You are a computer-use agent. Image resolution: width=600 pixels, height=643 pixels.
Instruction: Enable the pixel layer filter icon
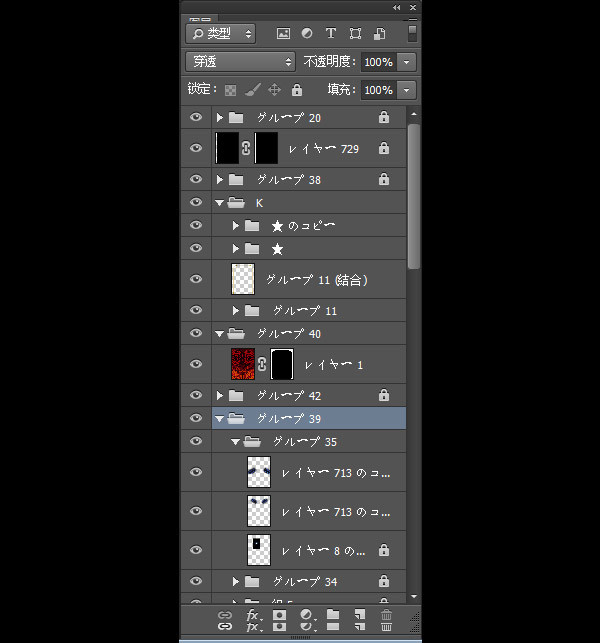[x=283, y=34]
